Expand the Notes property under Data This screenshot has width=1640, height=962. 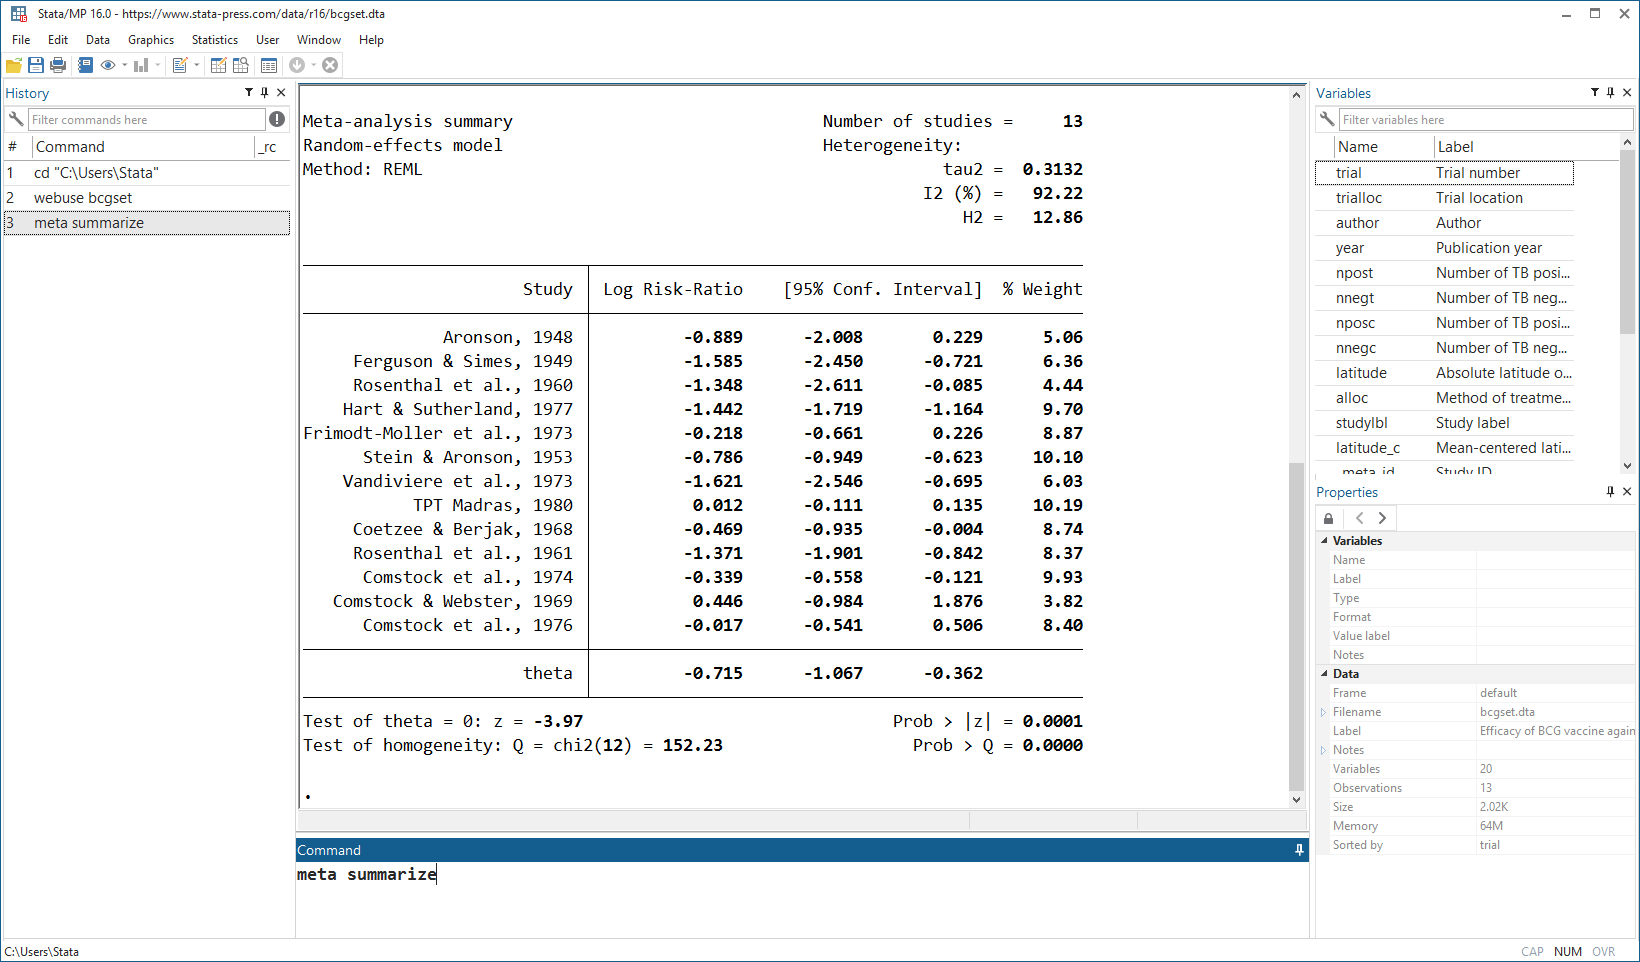click(1323, 750)
